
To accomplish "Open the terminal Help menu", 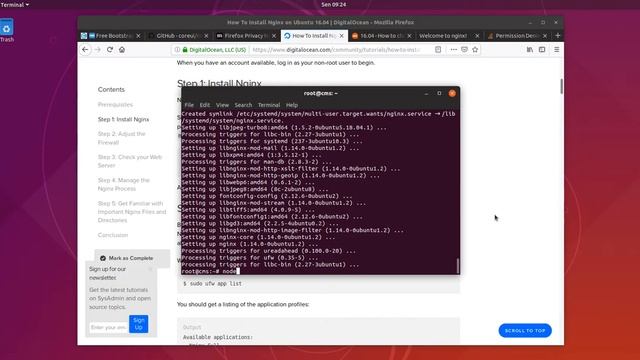I will [291, 105].
